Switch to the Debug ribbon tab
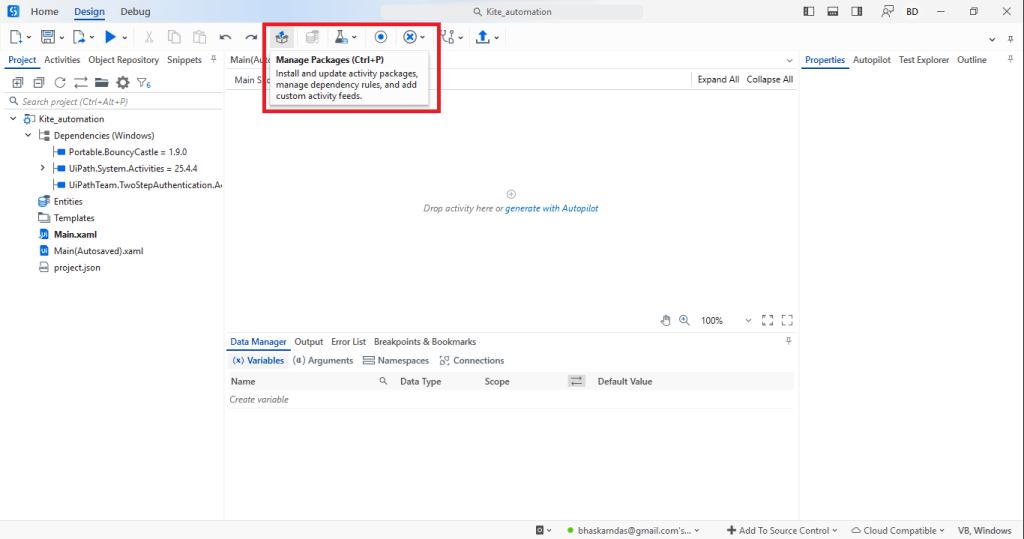The height and width of the screenshot is (539, 1024). tap(135, 12)
